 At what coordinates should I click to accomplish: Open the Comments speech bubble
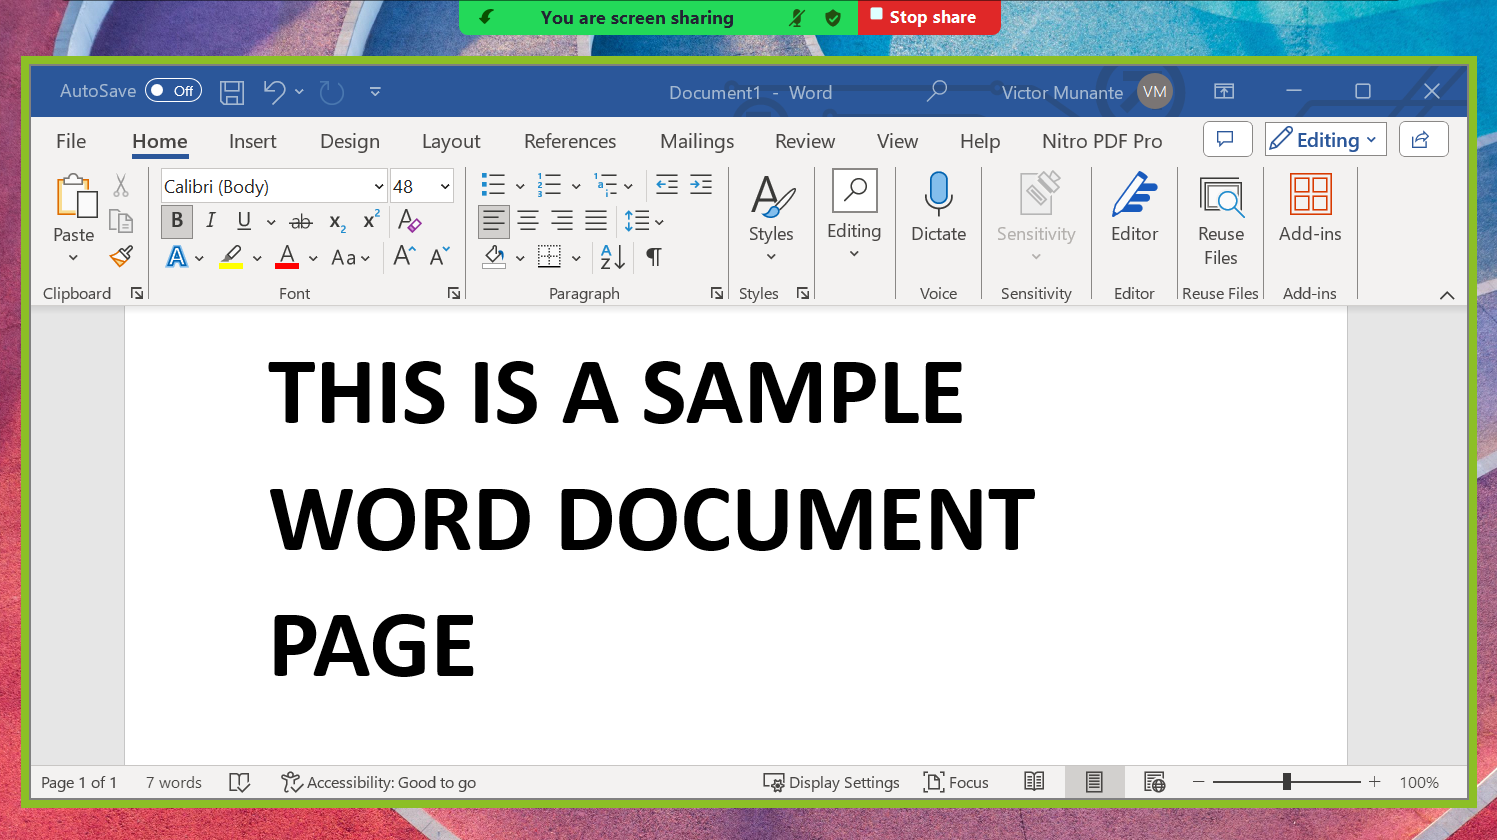1227,140
